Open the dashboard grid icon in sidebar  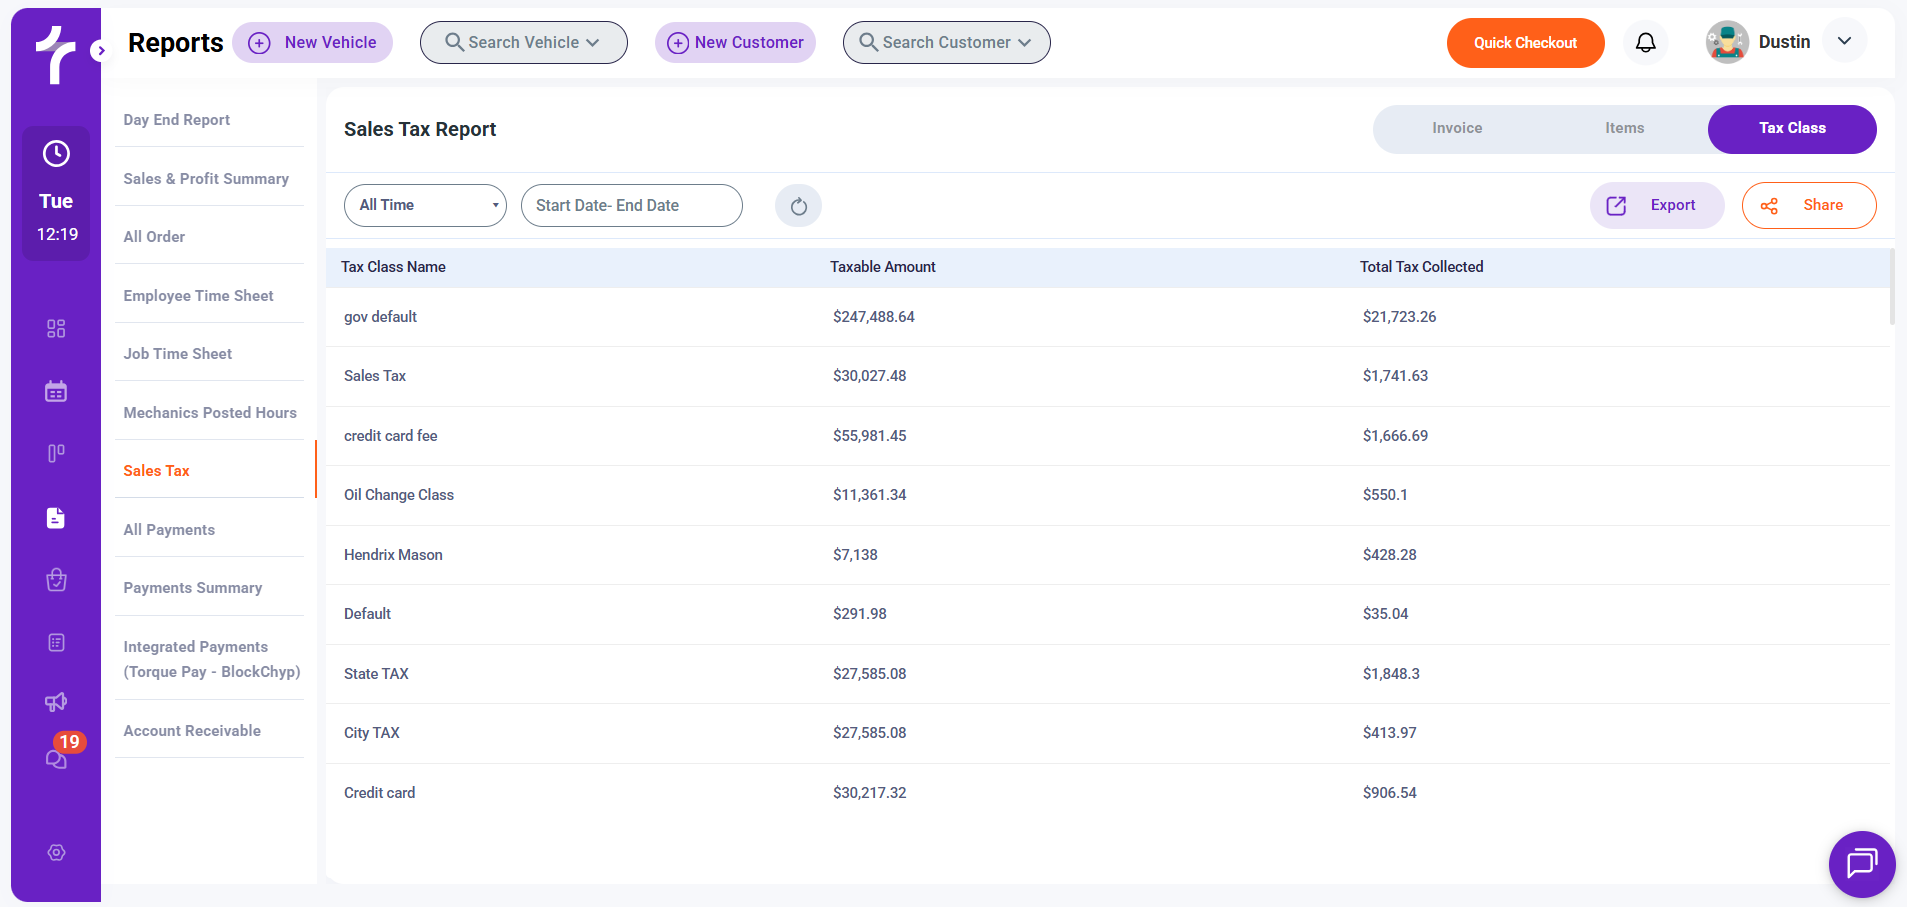tap(56, 329)
